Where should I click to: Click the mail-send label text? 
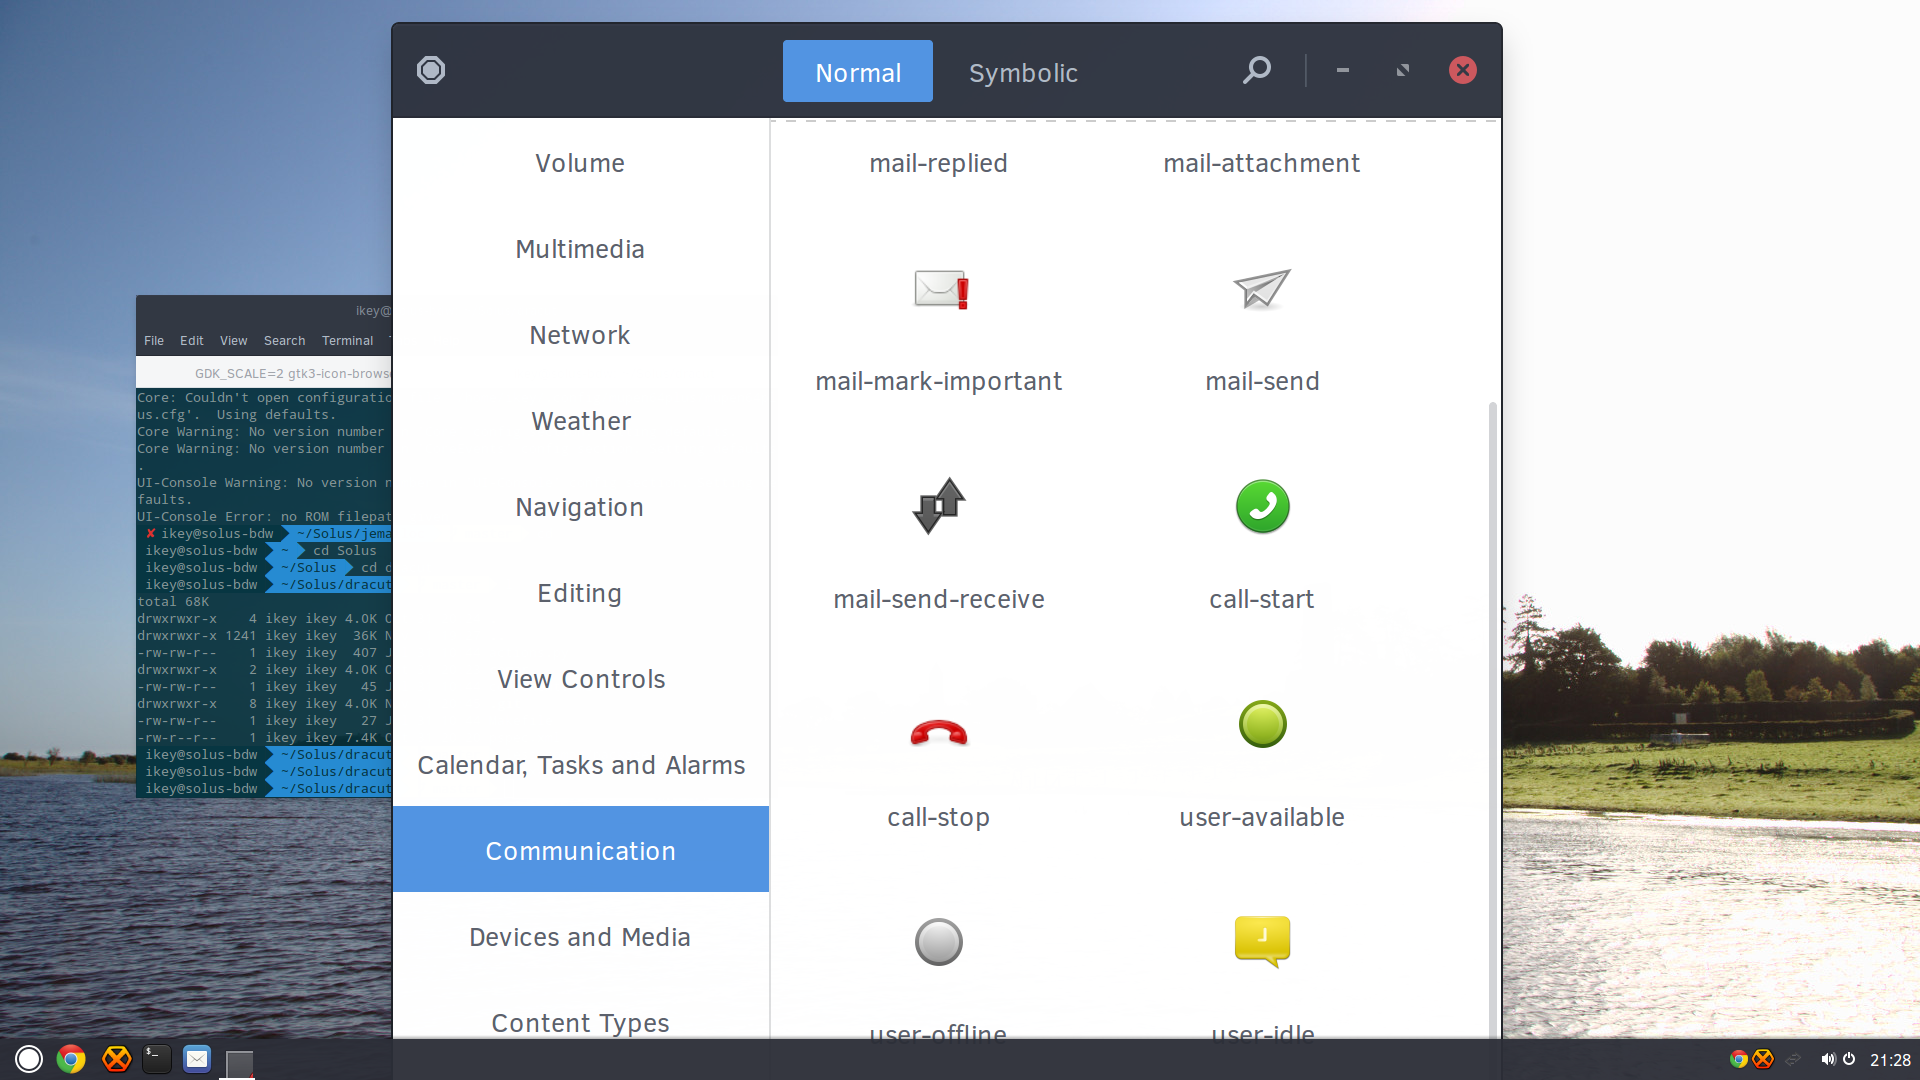(1262, 381)
